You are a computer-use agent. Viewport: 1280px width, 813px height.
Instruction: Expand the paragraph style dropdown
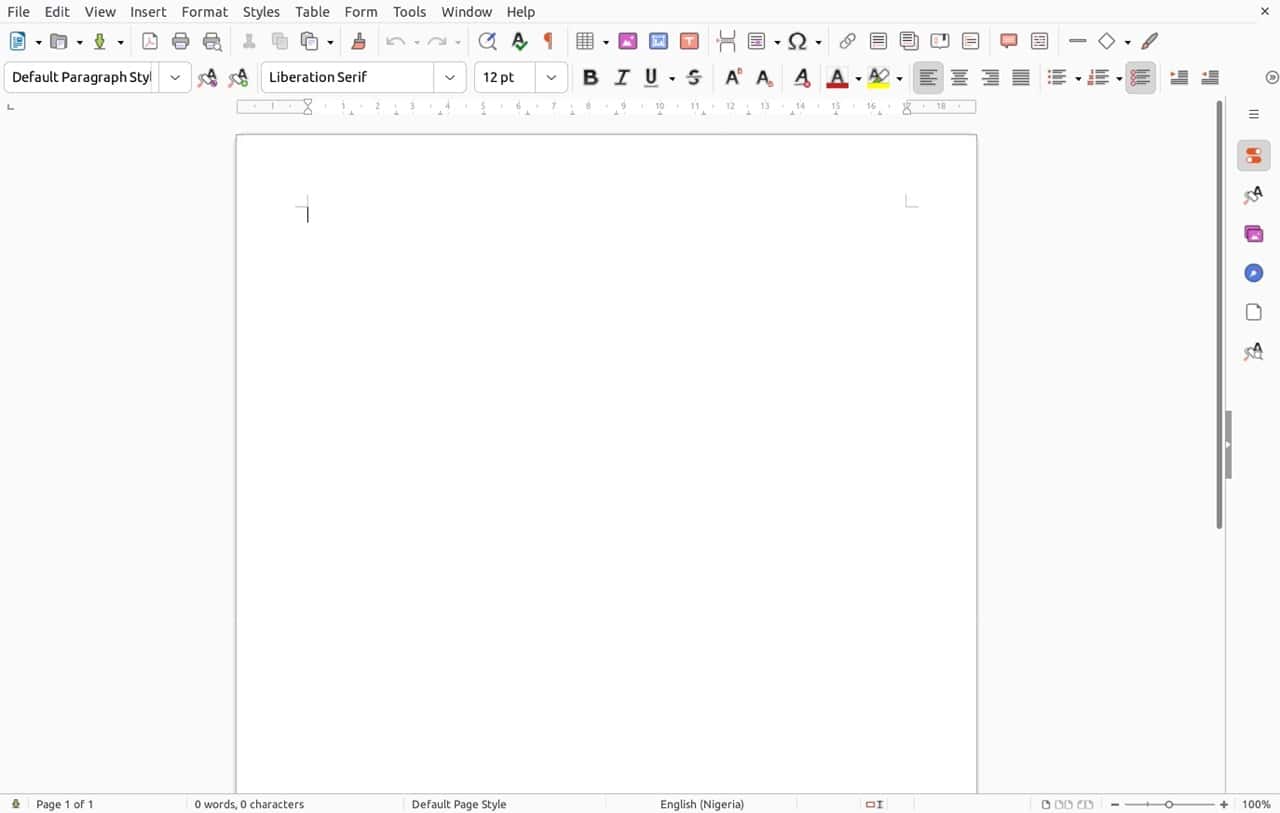point(175,77)
